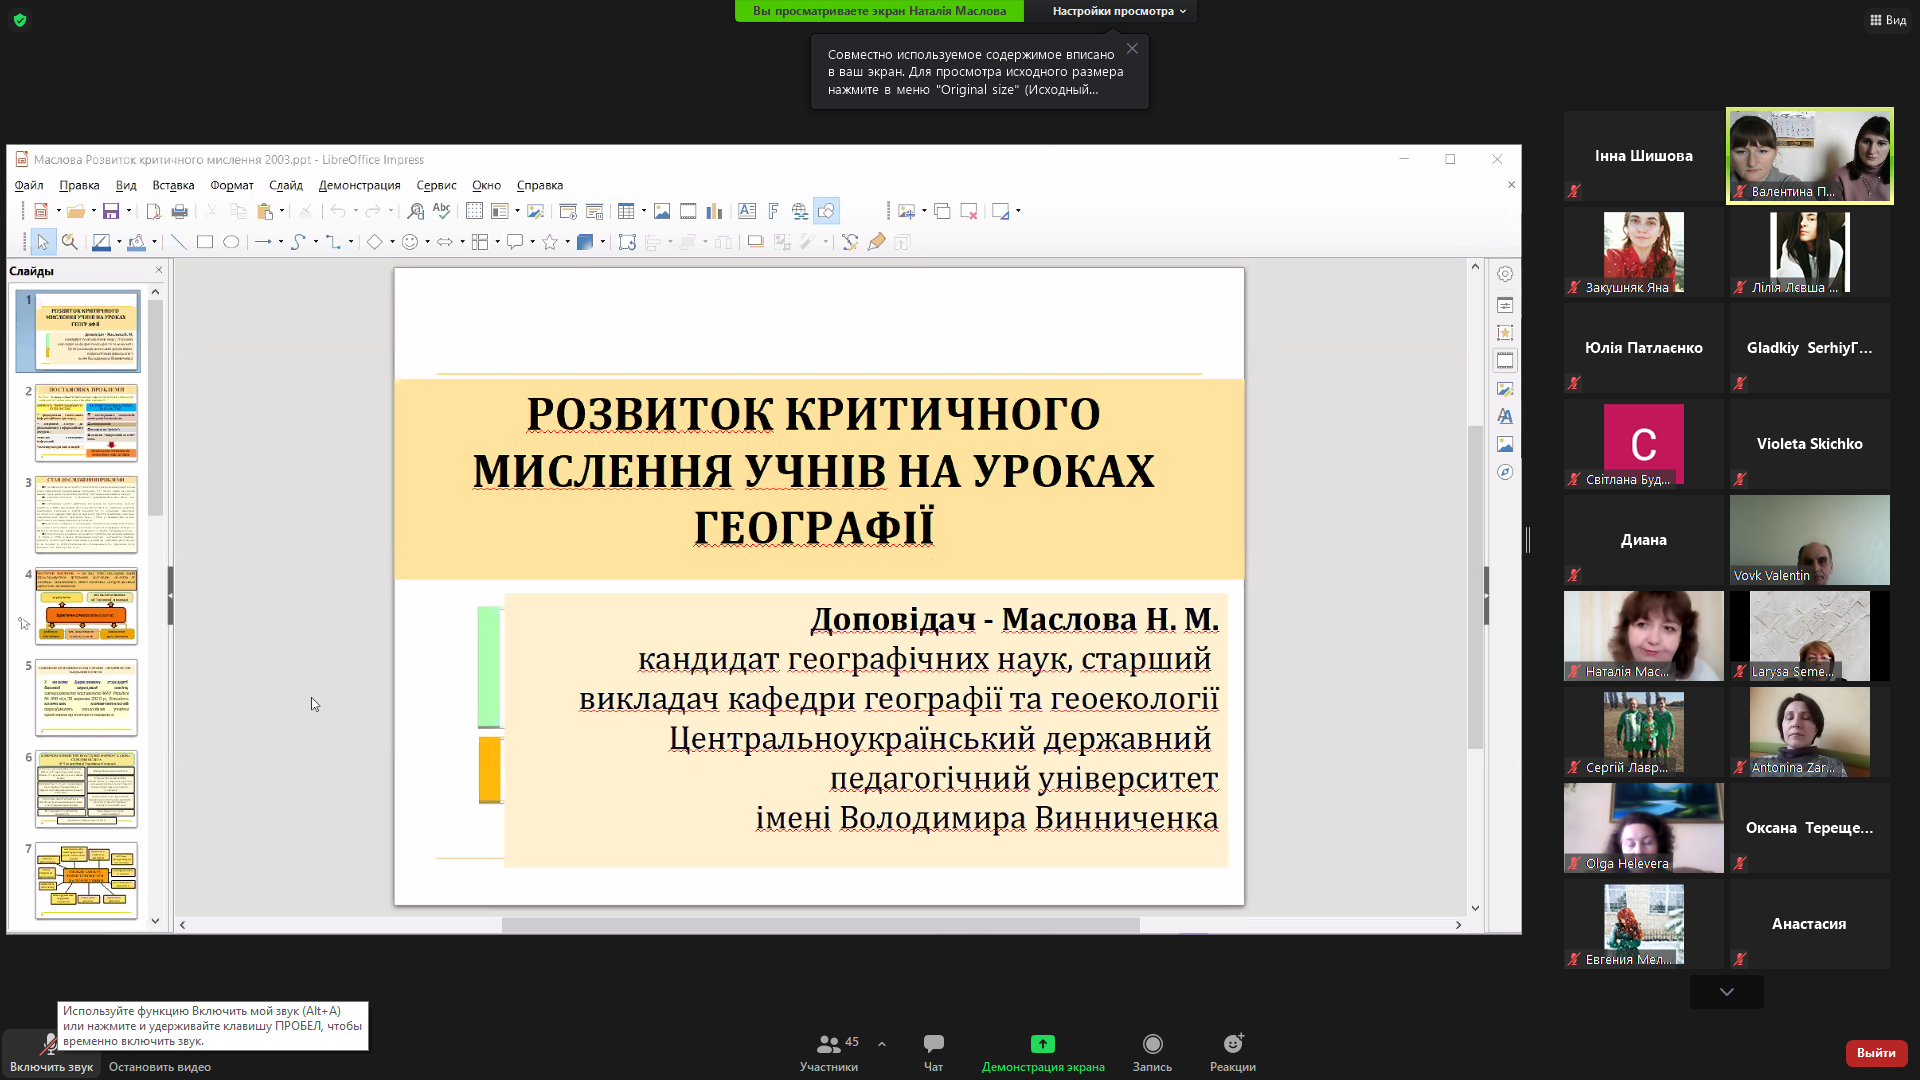Toggle Запись recording button
Viewport: 1920px width, 1080px height.
click(x=1152, y=1051)
